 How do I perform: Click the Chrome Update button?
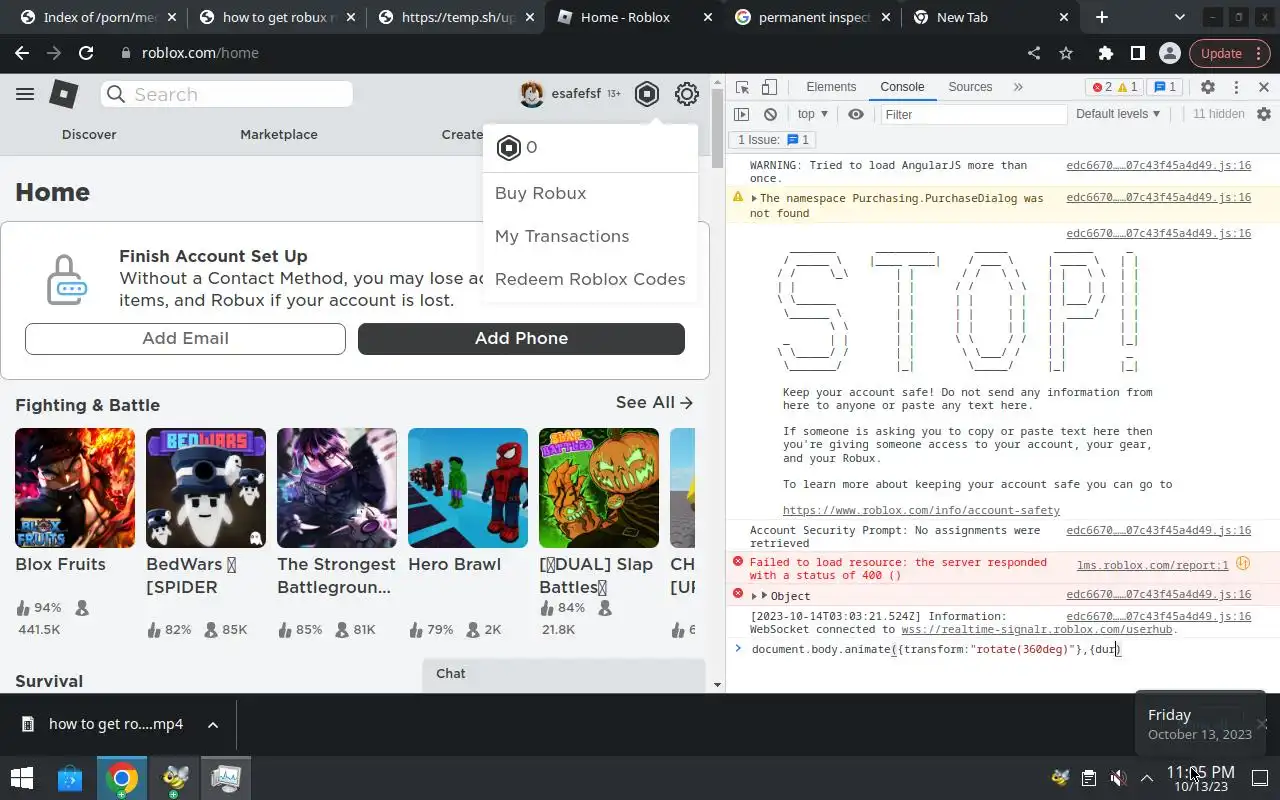(x=1229, y=53)
